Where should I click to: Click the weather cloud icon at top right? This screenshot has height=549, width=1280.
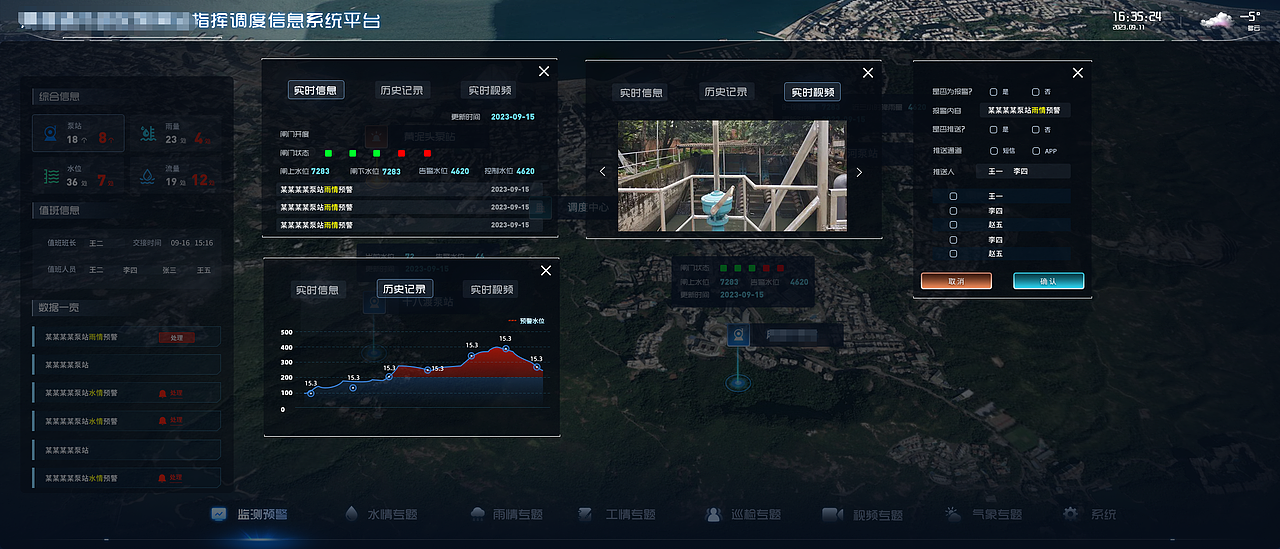click(1217, 19)
